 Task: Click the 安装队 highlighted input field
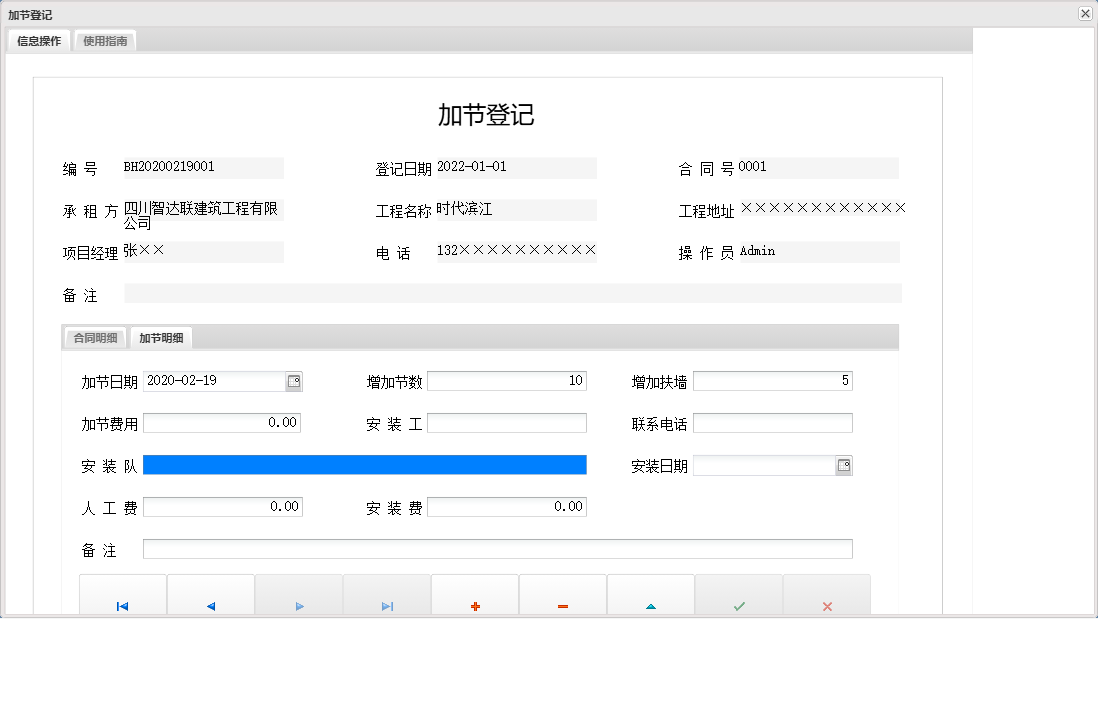point(365,464)
